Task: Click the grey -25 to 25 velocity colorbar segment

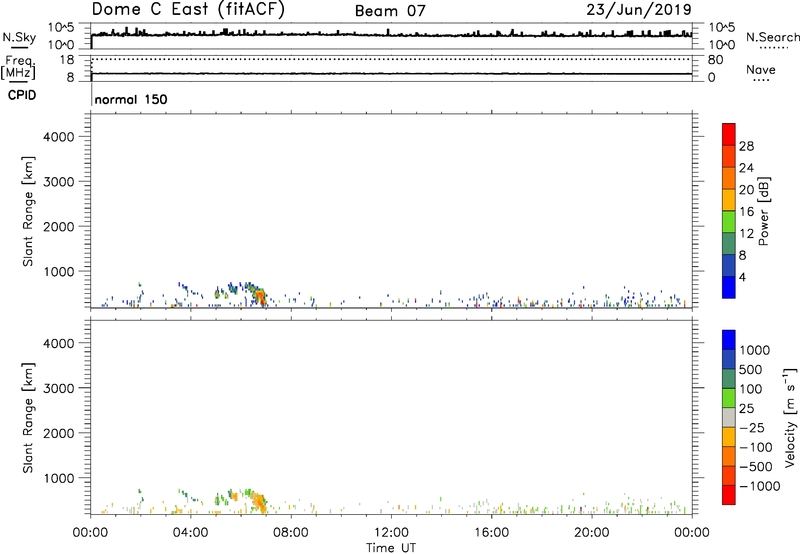Action: click(x=729, y=417)
